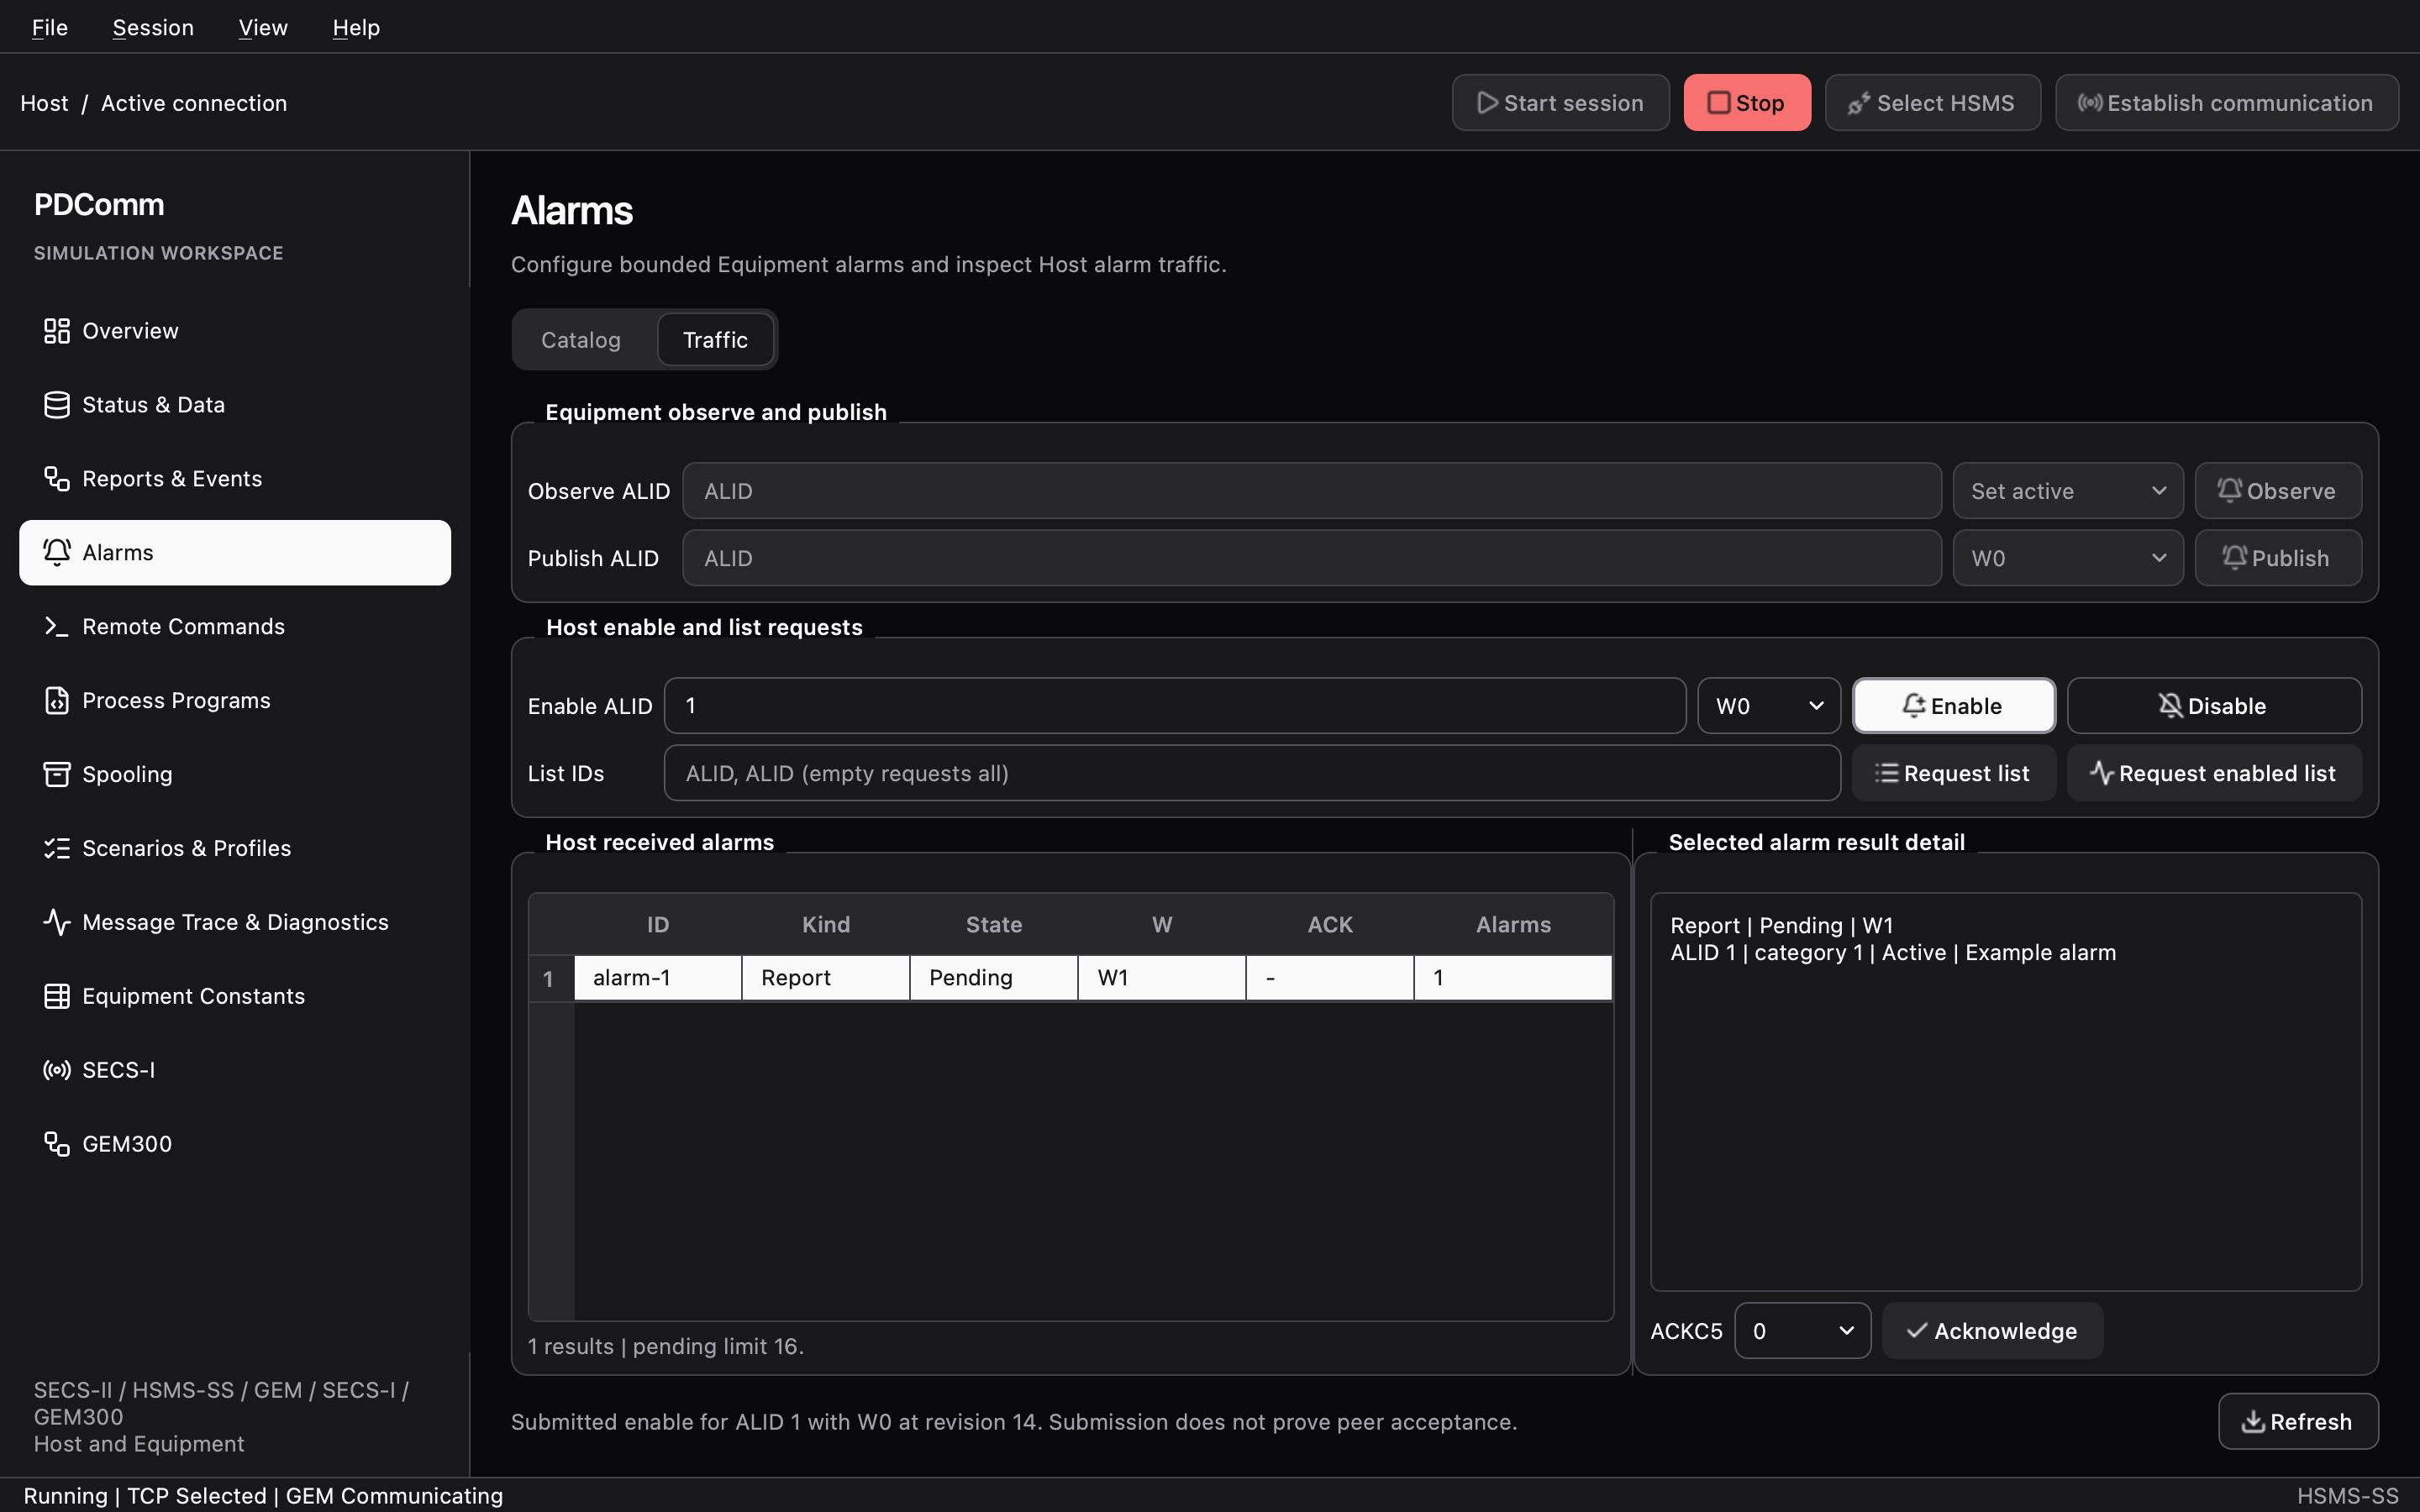Open the File menu
The width and height of the screenshot is (2420, 1512).
pos(50,27)
